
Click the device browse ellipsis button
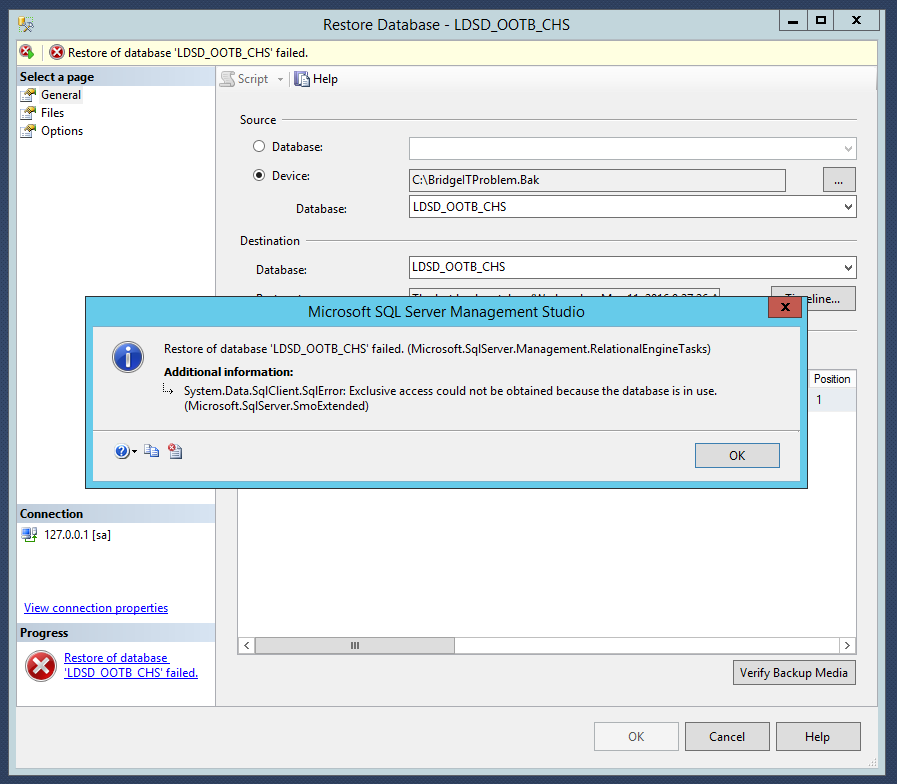pos(839,179)
